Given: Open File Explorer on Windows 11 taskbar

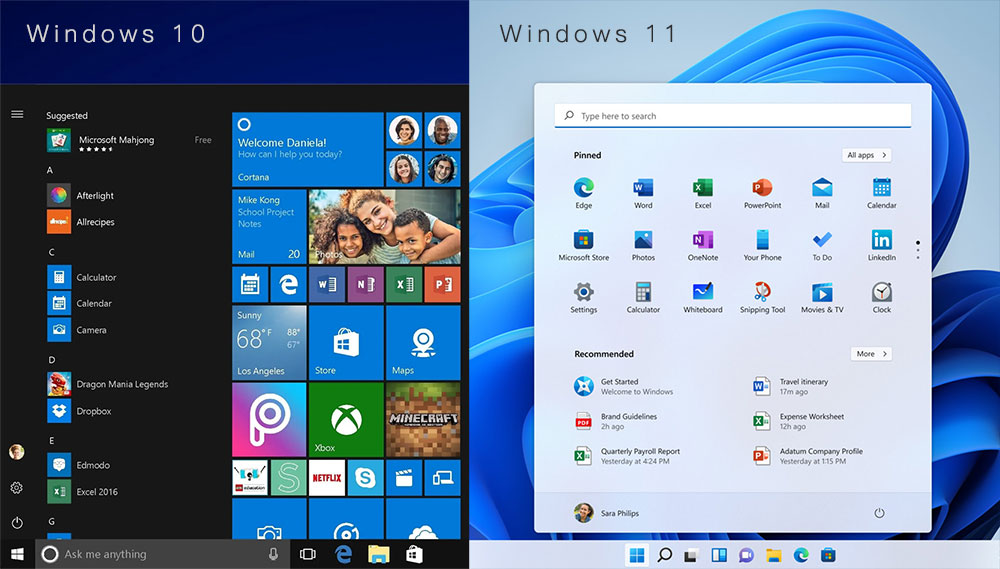Looking at the screenshot, I should coord(774,555).
